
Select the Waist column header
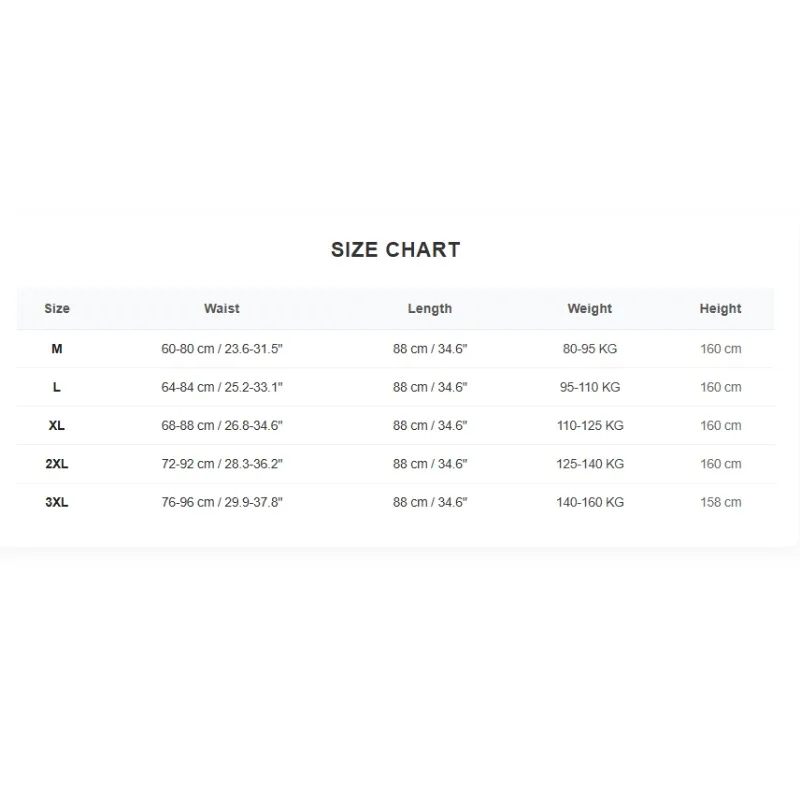click(x=221, y=309)
